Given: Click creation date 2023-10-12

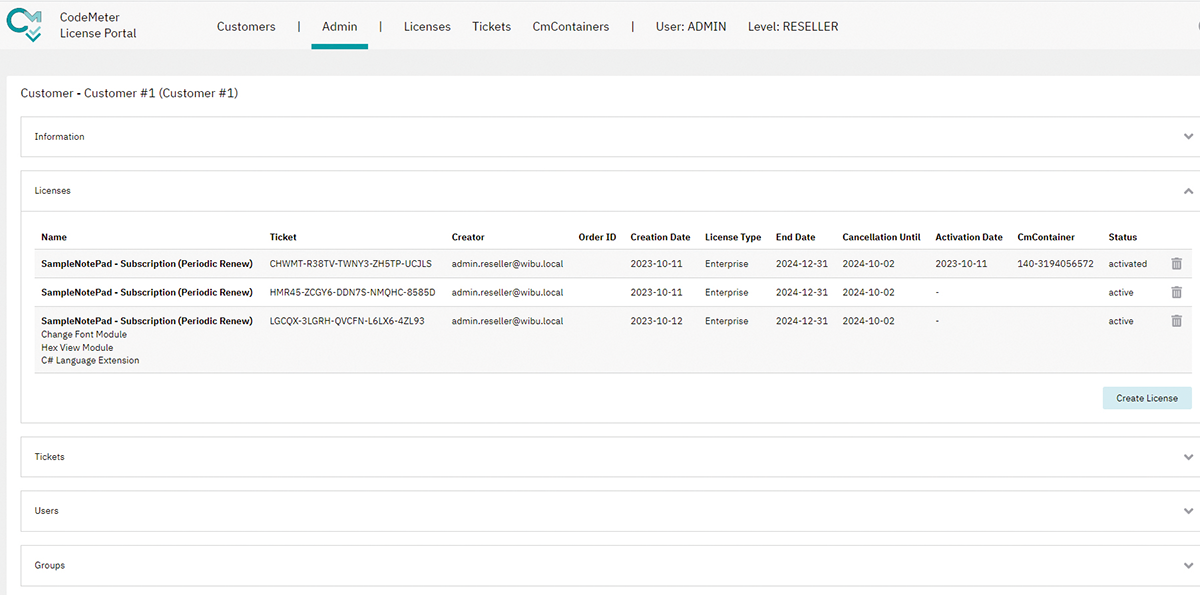Looking at the screenshot, I should [656, 321].
